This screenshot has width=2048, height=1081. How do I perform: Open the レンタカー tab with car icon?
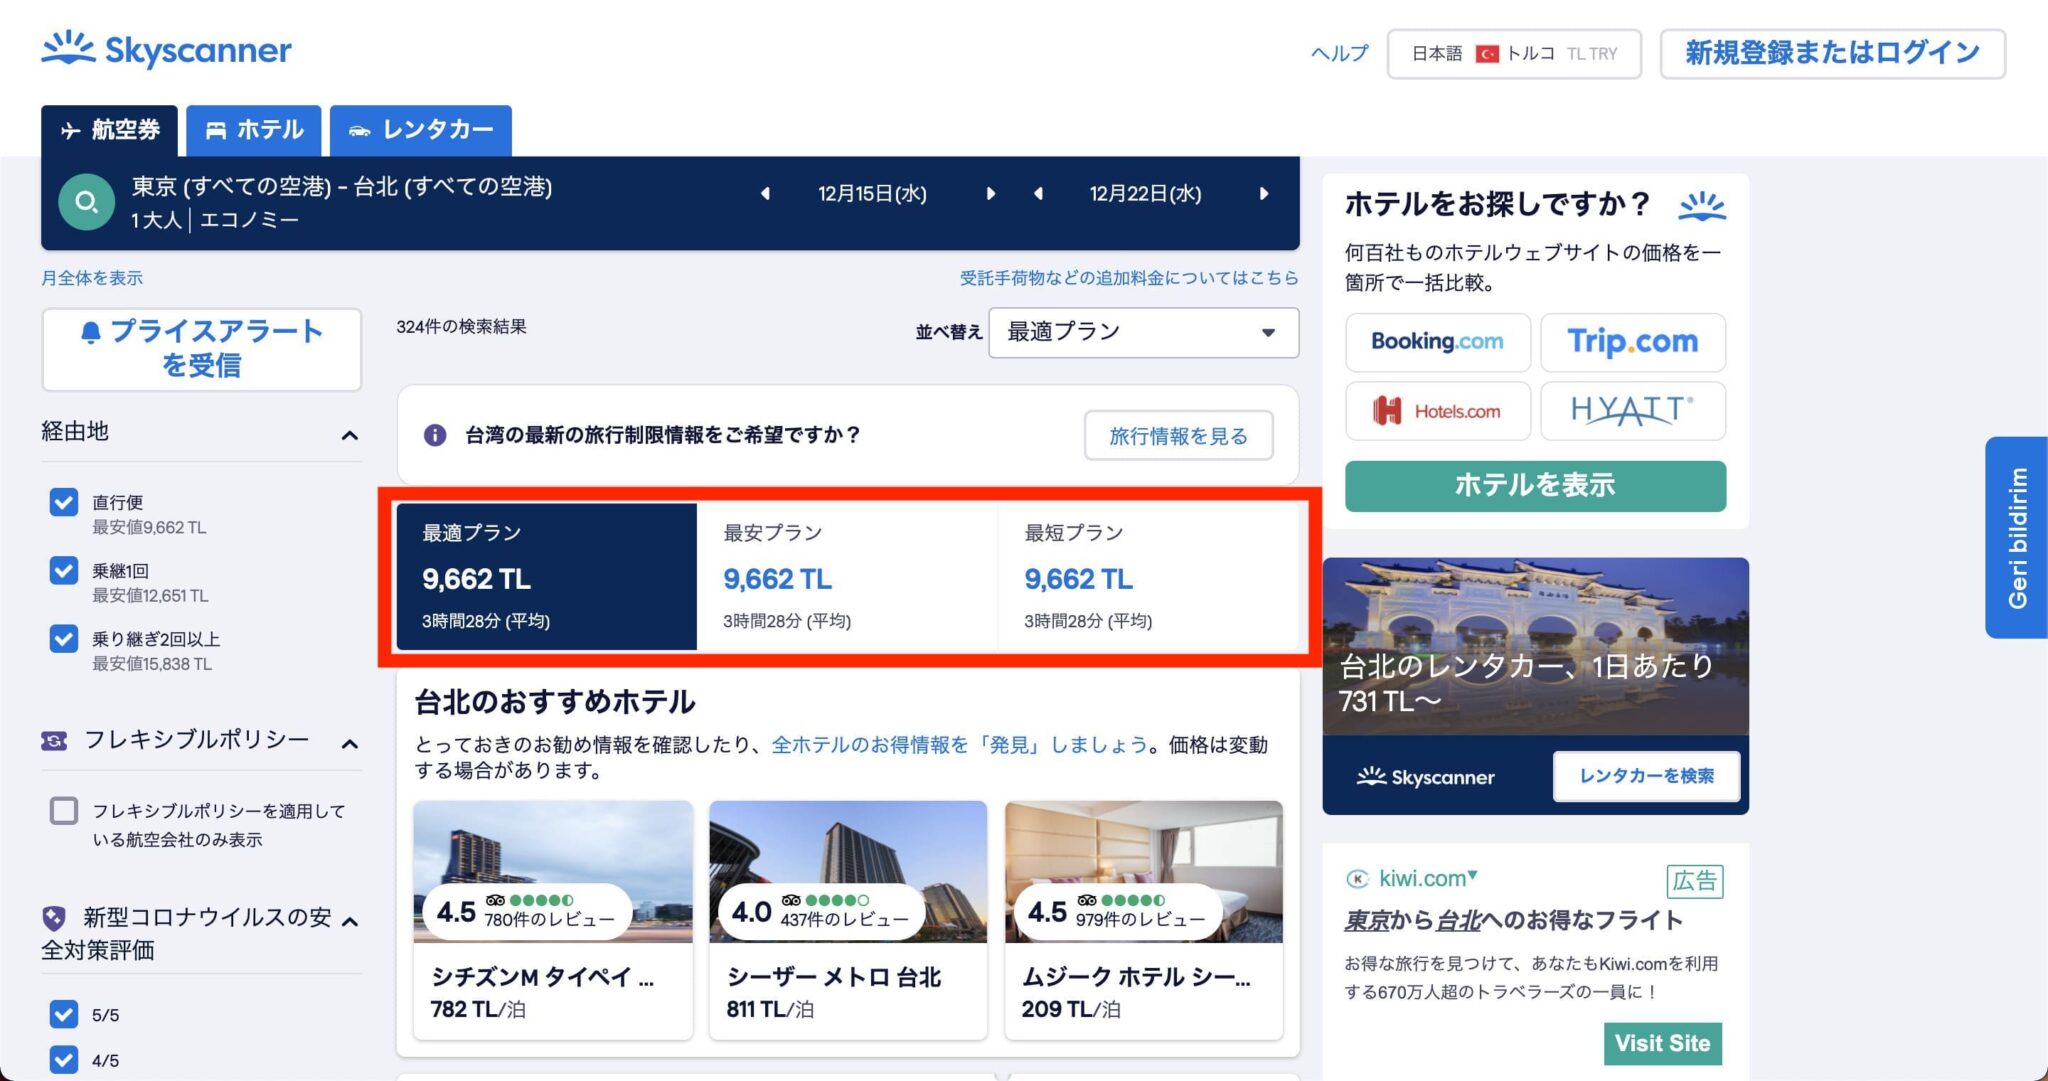(x=420, y=130)
